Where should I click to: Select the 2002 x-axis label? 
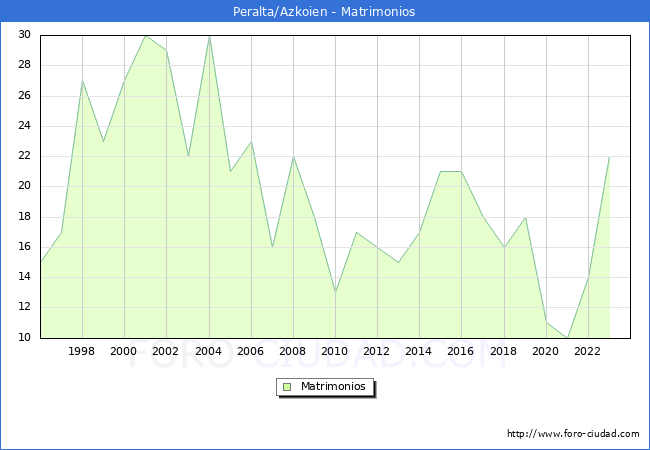(165, 351)
